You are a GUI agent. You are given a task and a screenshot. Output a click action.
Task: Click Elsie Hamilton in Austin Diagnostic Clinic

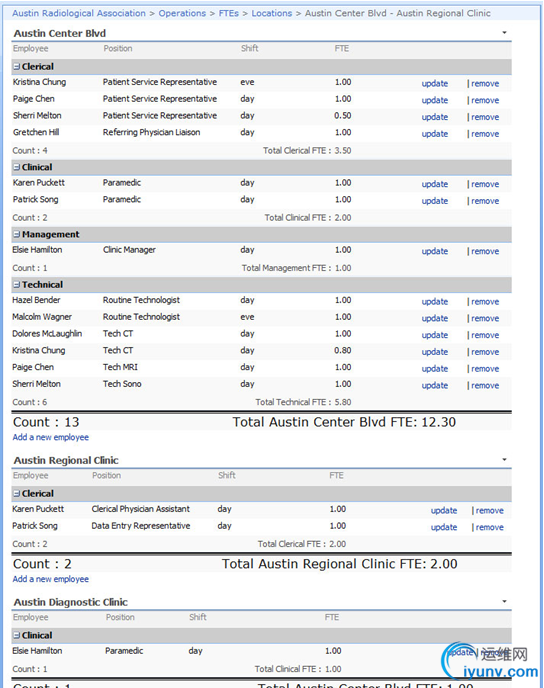[x=37, y=651]
